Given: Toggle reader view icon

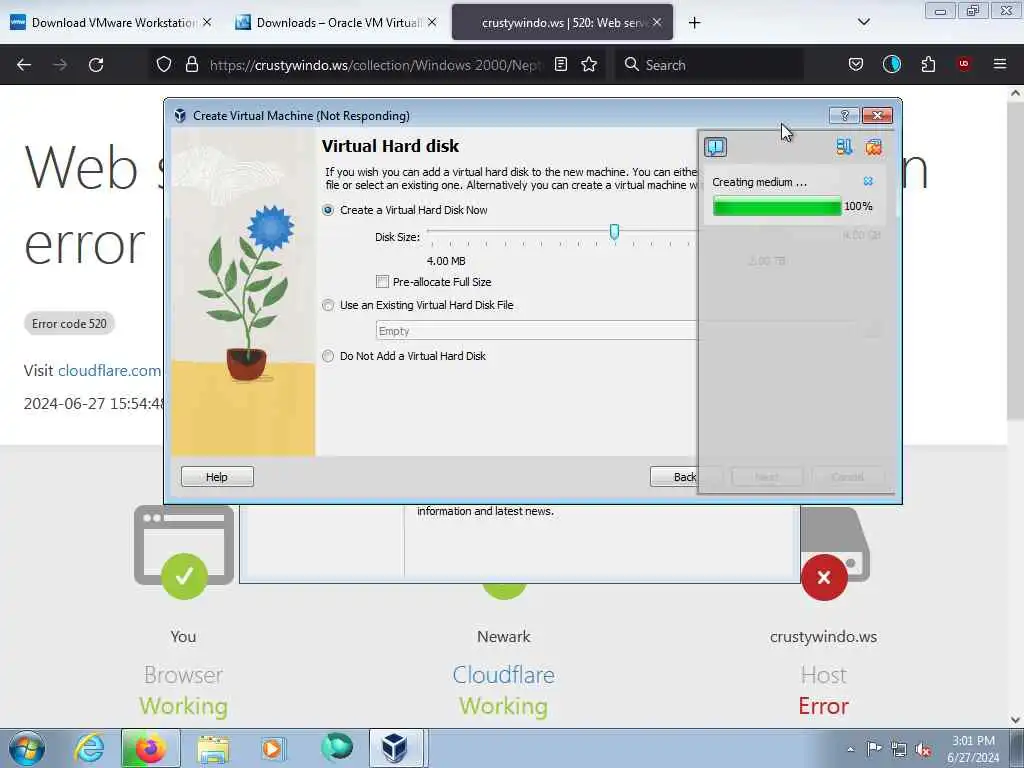Looking at the screenshot, I should [560, 64].
